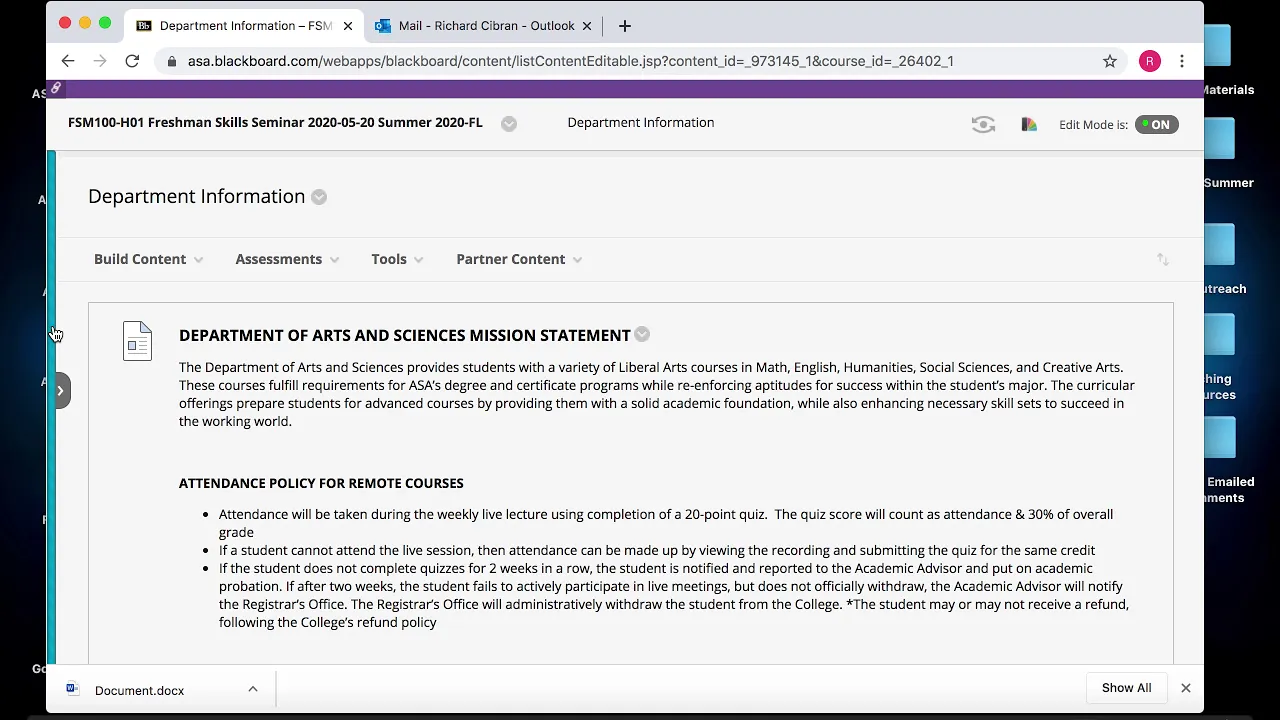Open the Assessments menu
The image size is (1280, 720).
pos(287,259)
